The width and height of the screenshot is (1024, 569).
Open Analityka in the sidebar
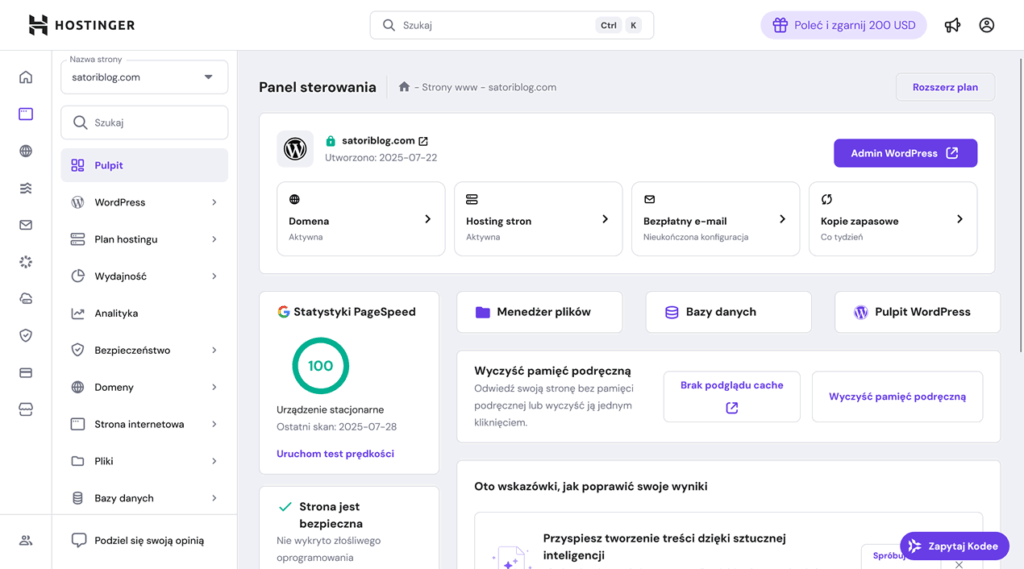(144, 314)
